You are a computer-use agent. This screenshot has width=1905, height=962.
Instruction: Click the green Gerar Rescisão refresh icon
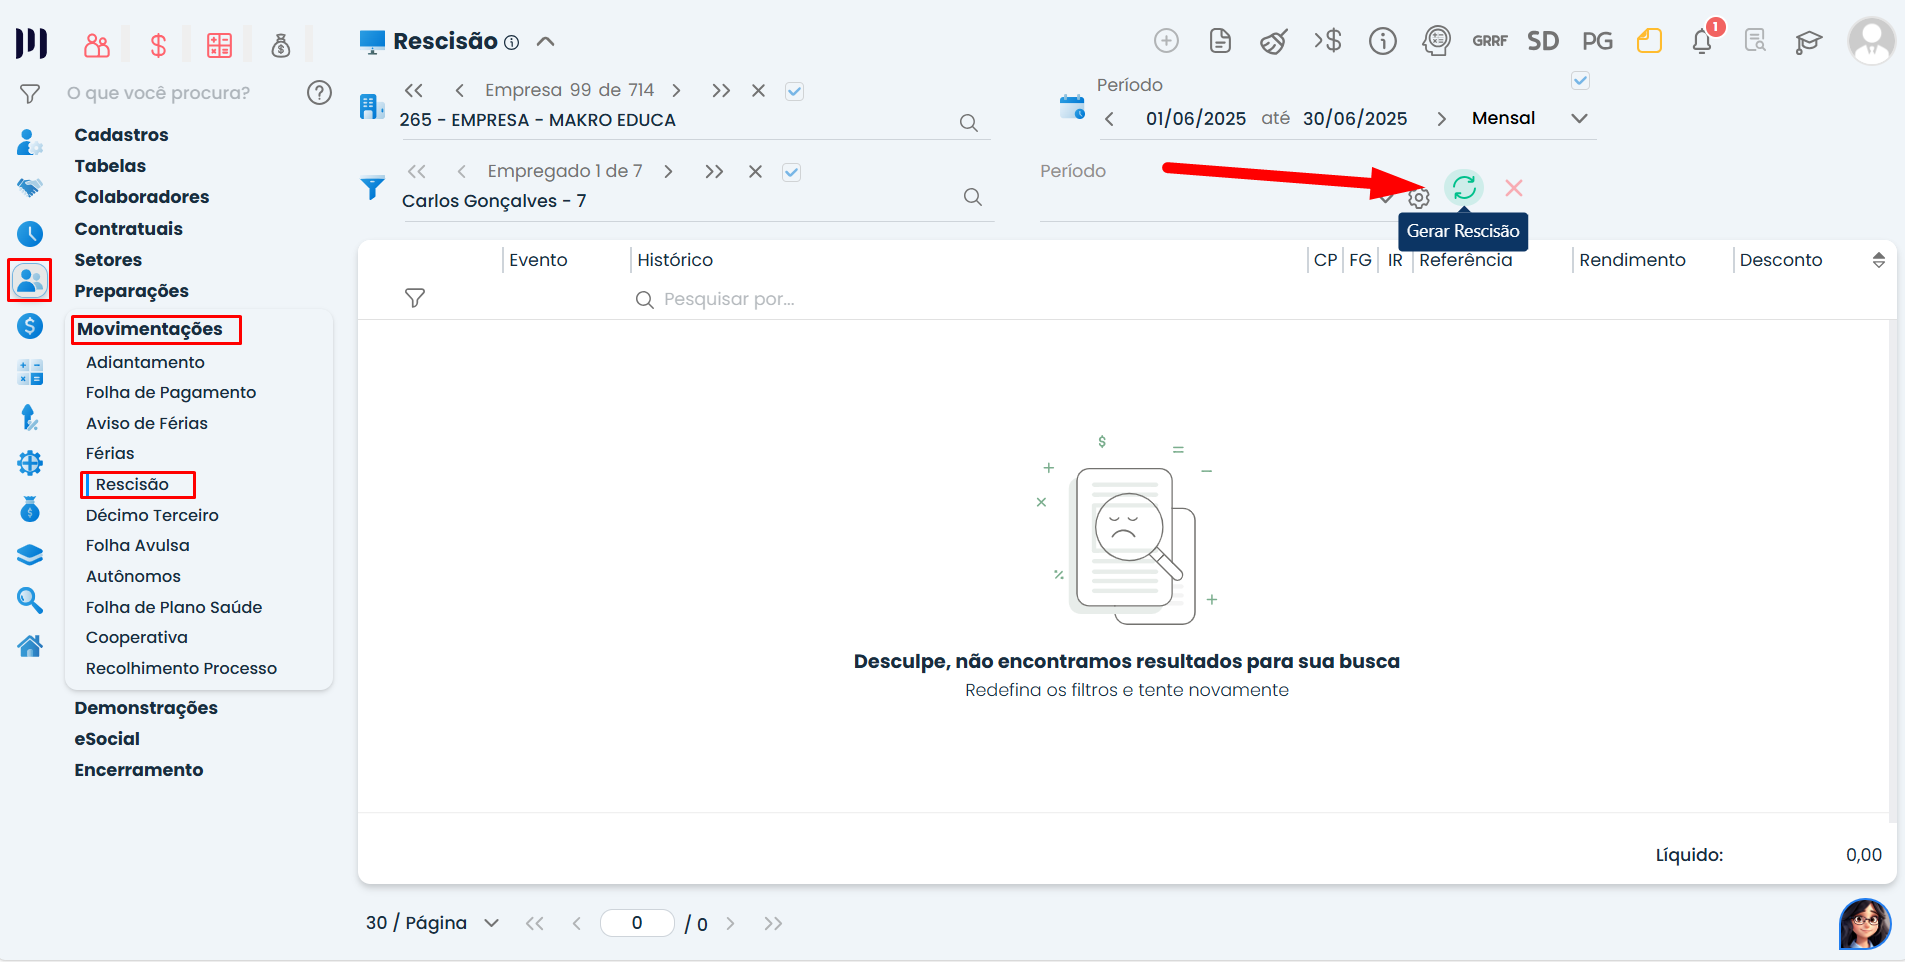tap(1464, 188)
